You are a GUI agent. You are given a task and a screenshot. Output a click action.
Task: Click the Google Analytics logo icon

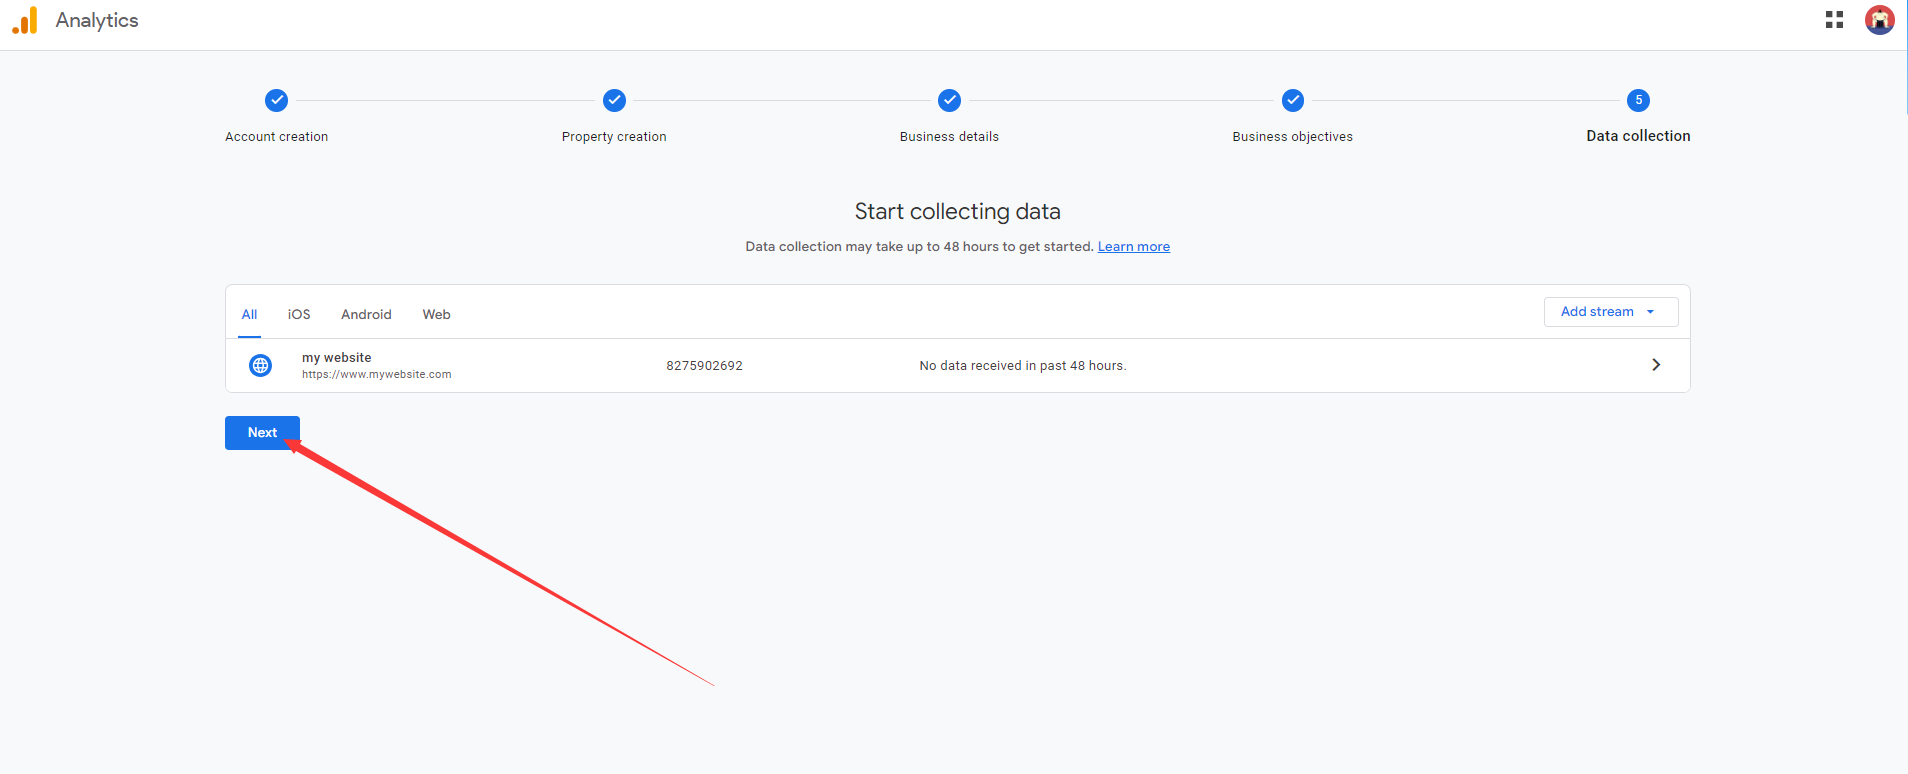point(25,20)
